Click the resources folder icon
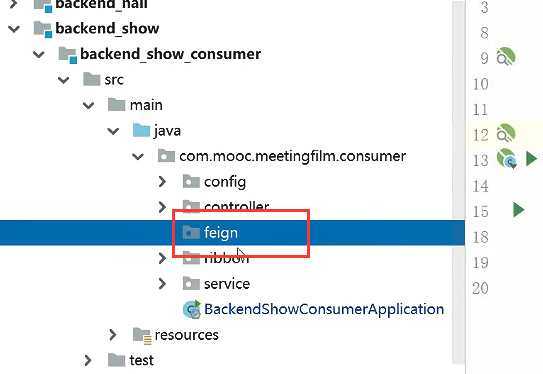 [142, 335]
